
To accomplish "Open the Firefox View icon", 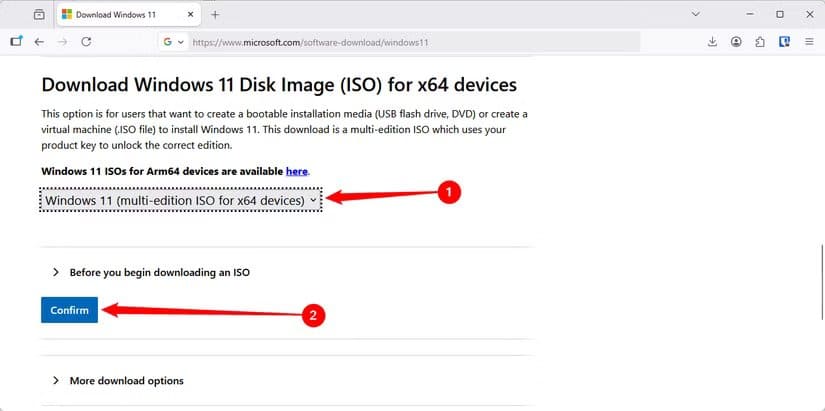I will coord(39,15).
